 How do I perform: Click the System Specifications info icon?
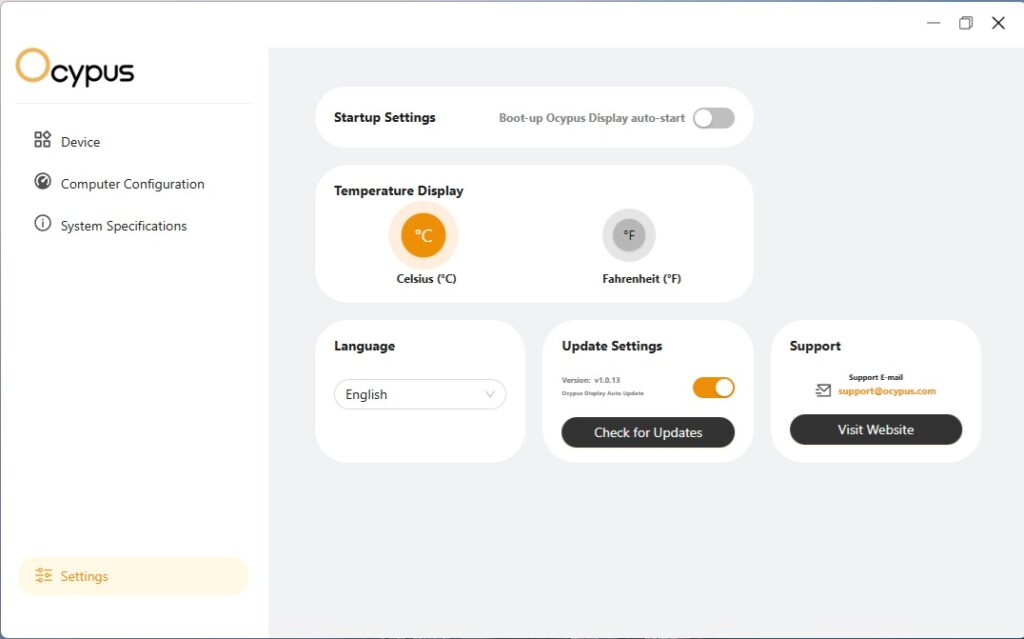coord(42,223)
